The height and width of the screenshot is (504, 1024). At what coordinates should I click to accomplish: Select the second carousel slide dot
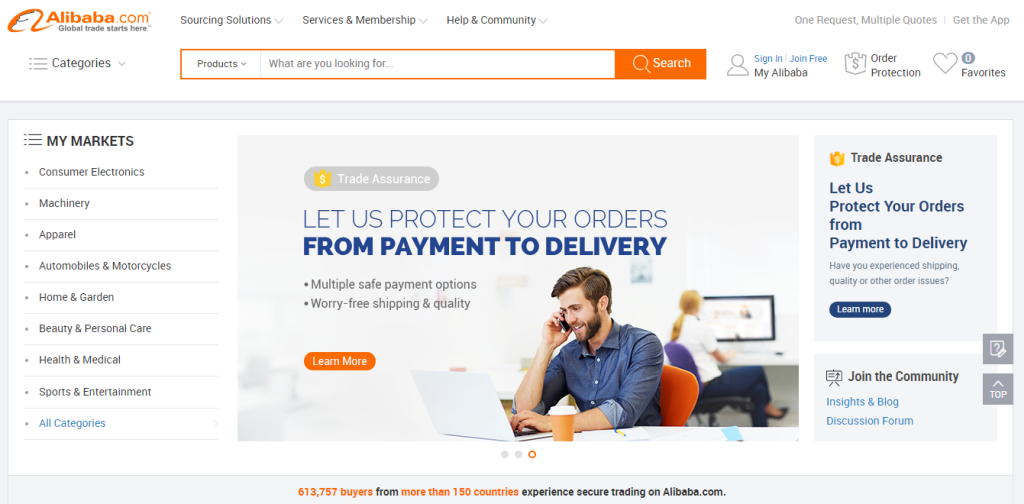tap(519, 454)
